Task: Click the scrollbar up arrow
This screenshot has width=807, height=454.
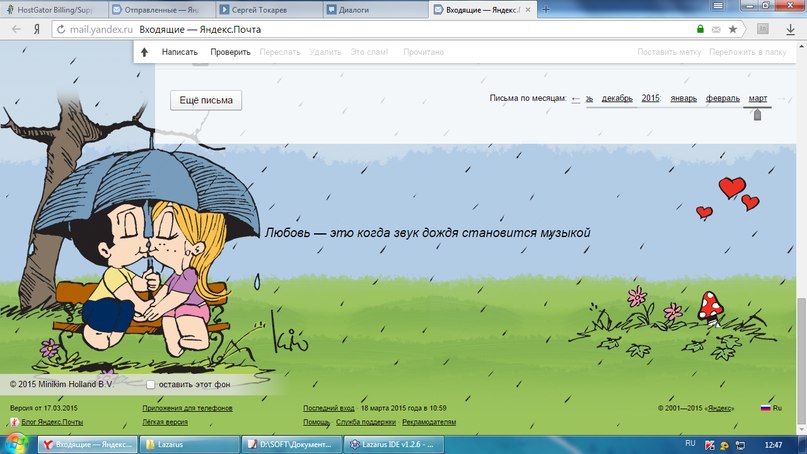Action: (801, 46)
